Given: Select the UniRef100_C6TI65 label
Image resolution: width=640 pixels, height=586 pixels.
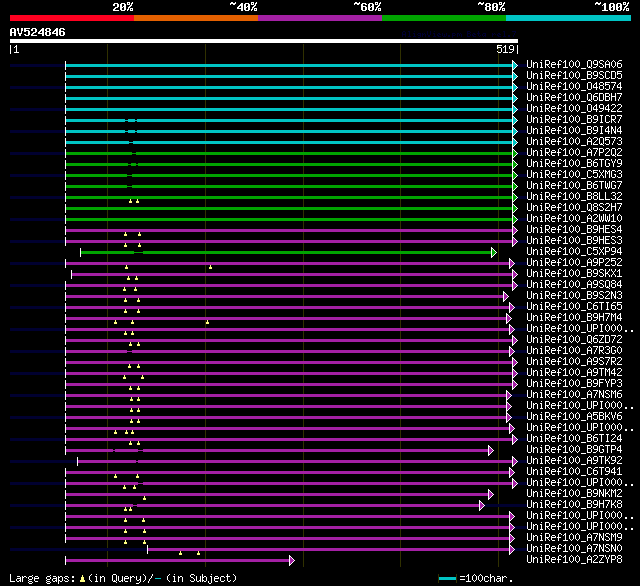Looking at the screenshot, I should coord(574,307).
